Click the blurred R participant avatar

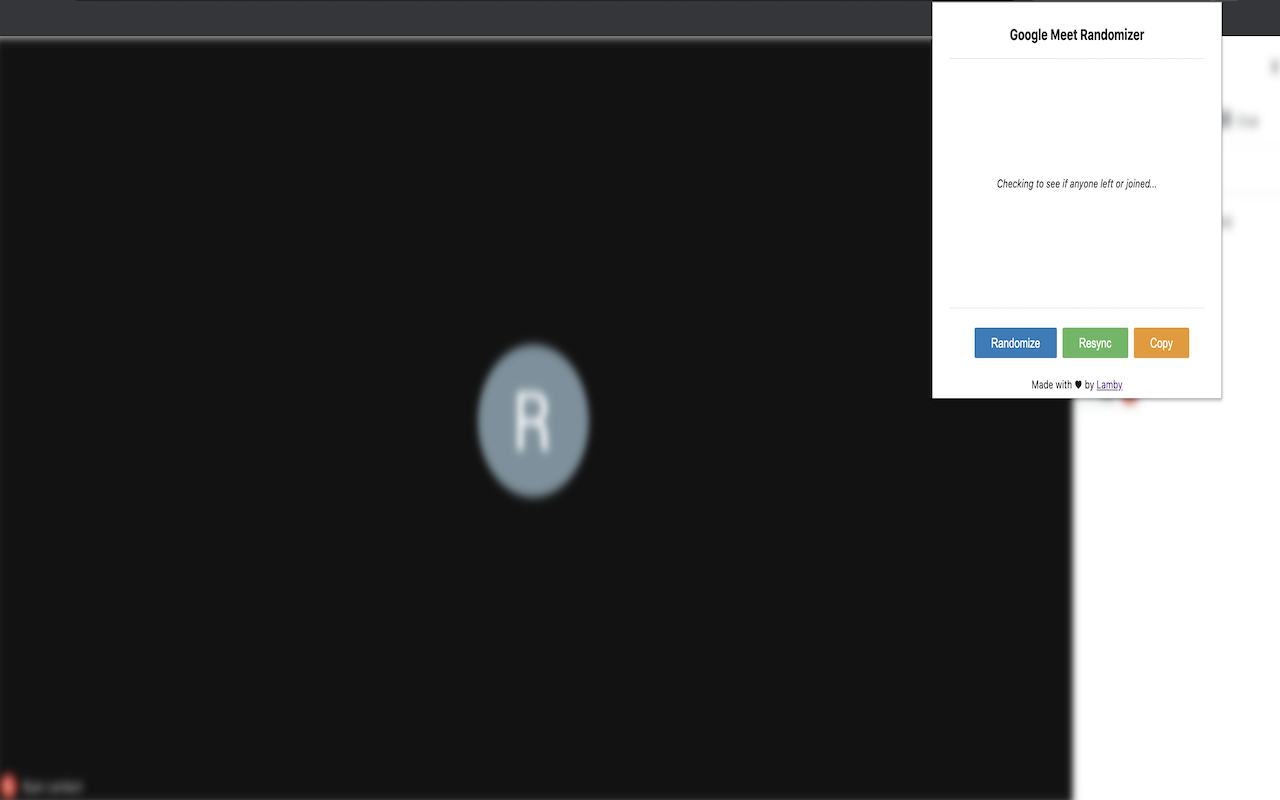533,421
